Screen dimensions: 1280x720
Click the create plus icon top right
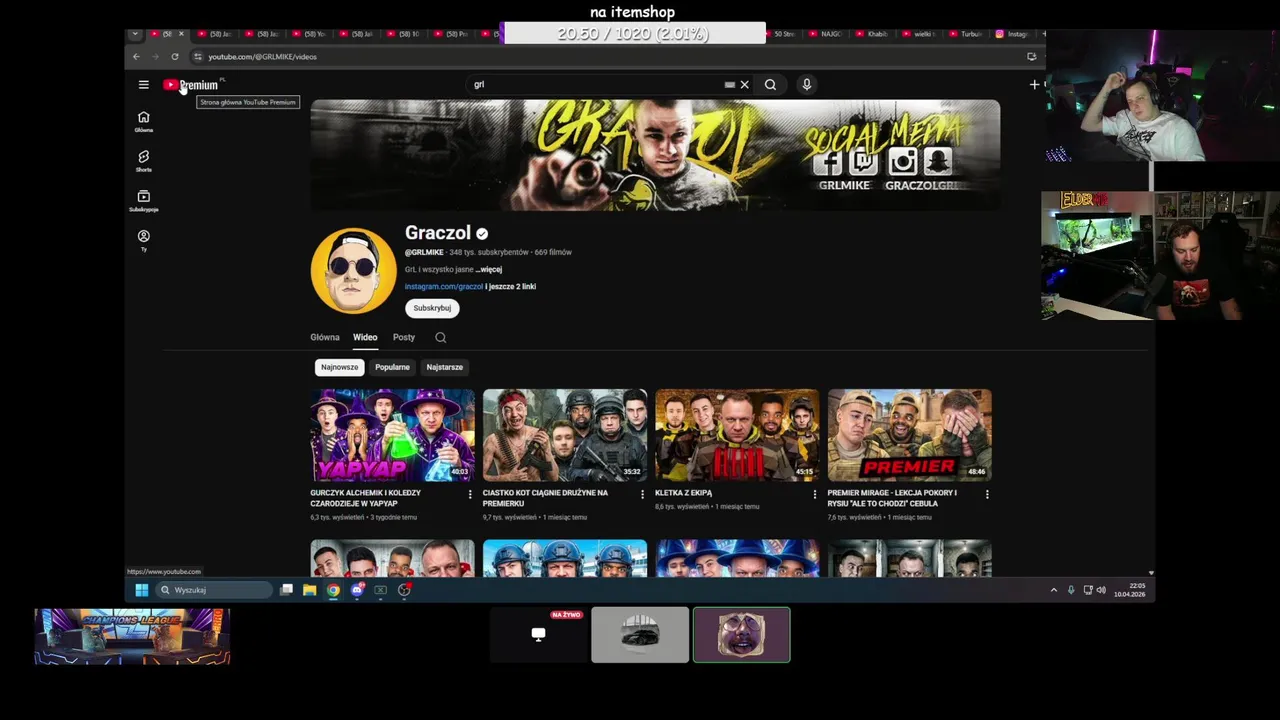(x=1034, y=85)
